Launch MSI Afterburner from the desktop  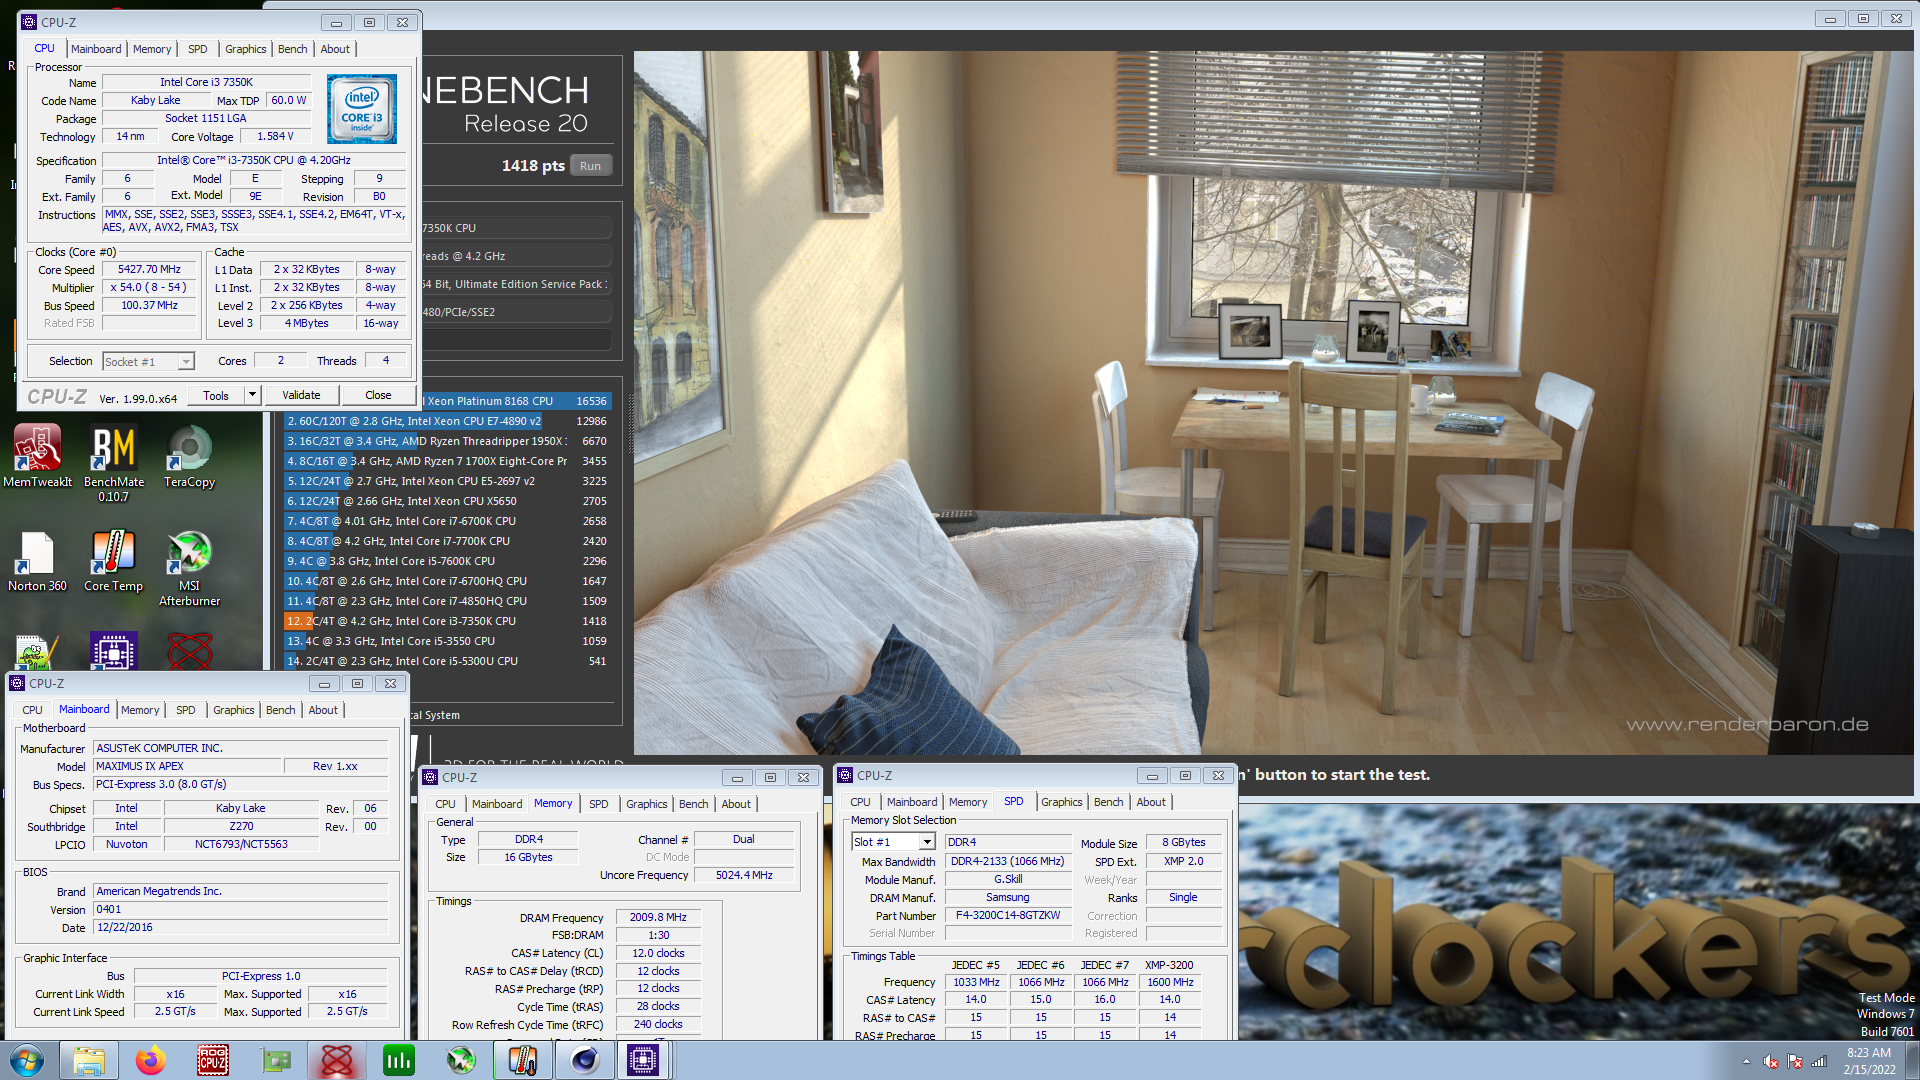click(x=189, y=568)
